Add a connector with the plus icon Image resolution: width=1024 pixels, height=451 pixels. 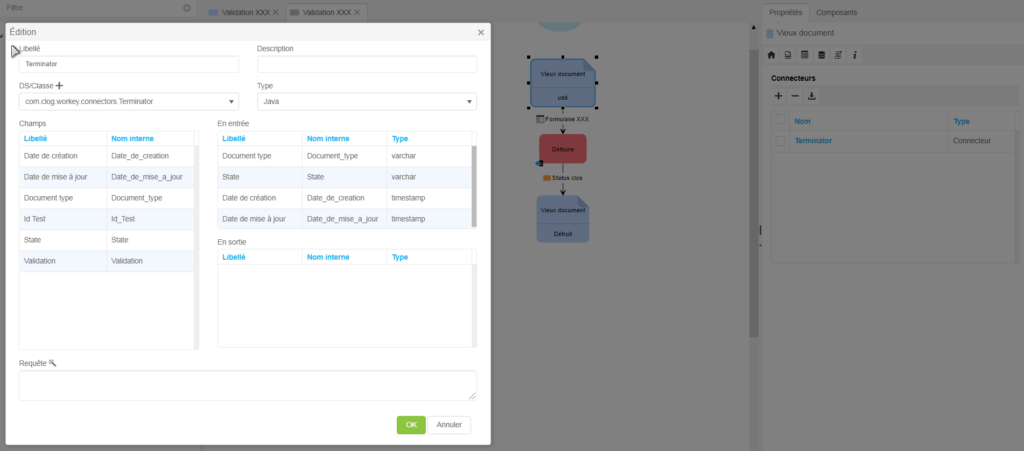point(779,96)
